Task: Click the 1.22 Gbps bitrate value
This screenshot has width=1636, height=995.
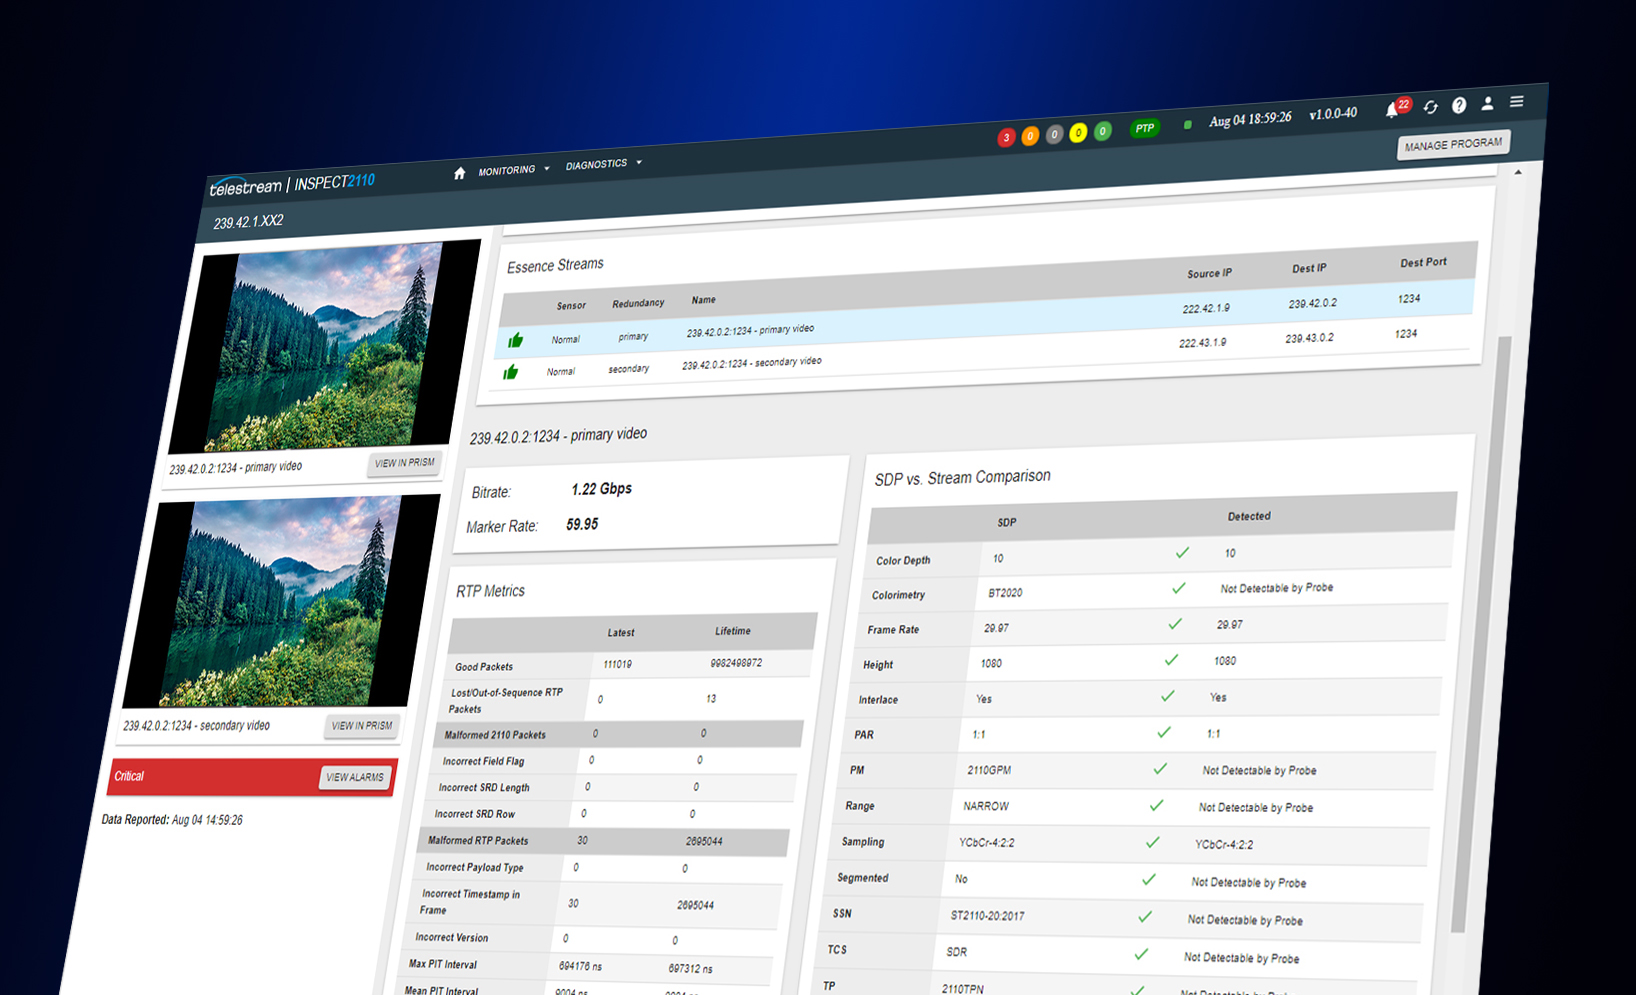Action: coord(601,489)
